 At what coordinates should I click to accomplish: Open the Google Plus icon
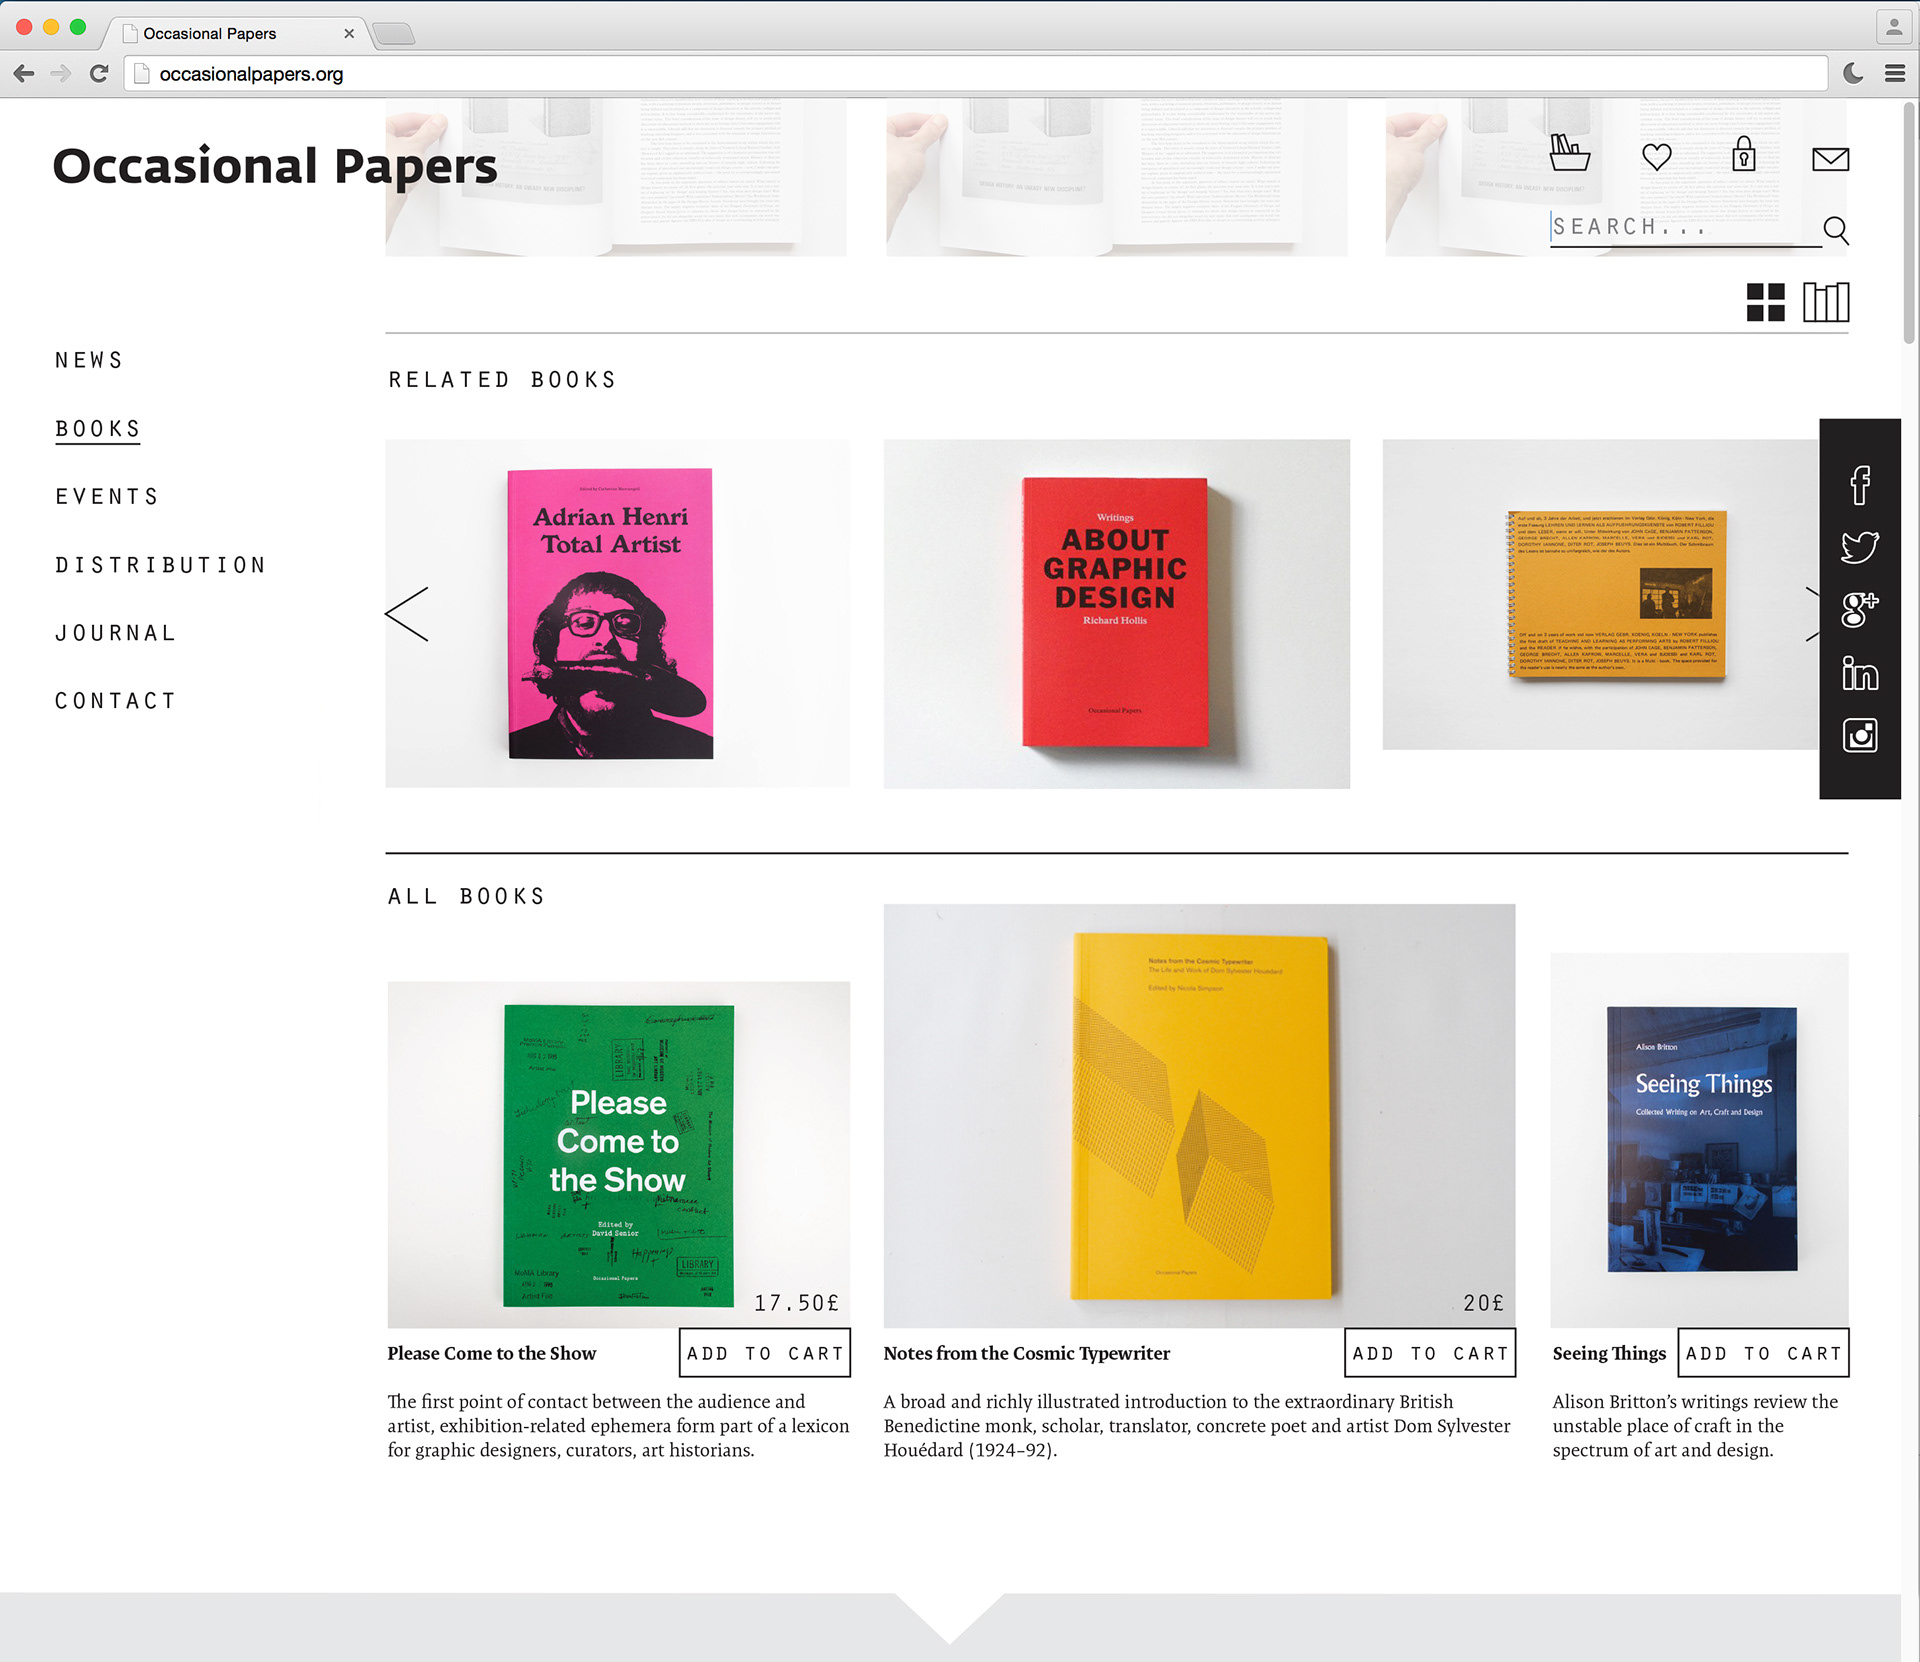click(1859, 609)
